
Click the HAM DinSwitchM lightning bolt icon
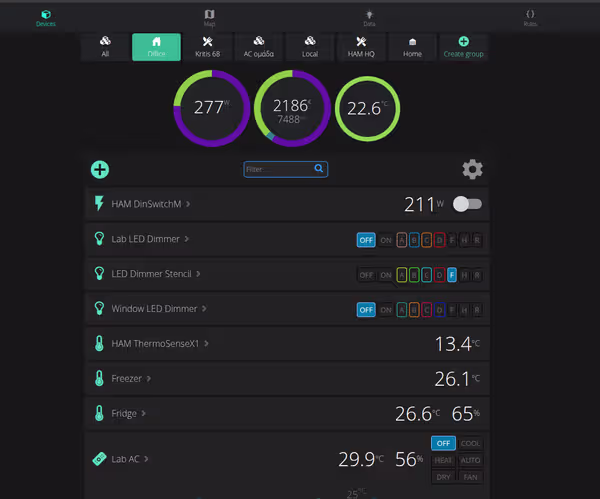click(x=99, y=203)
